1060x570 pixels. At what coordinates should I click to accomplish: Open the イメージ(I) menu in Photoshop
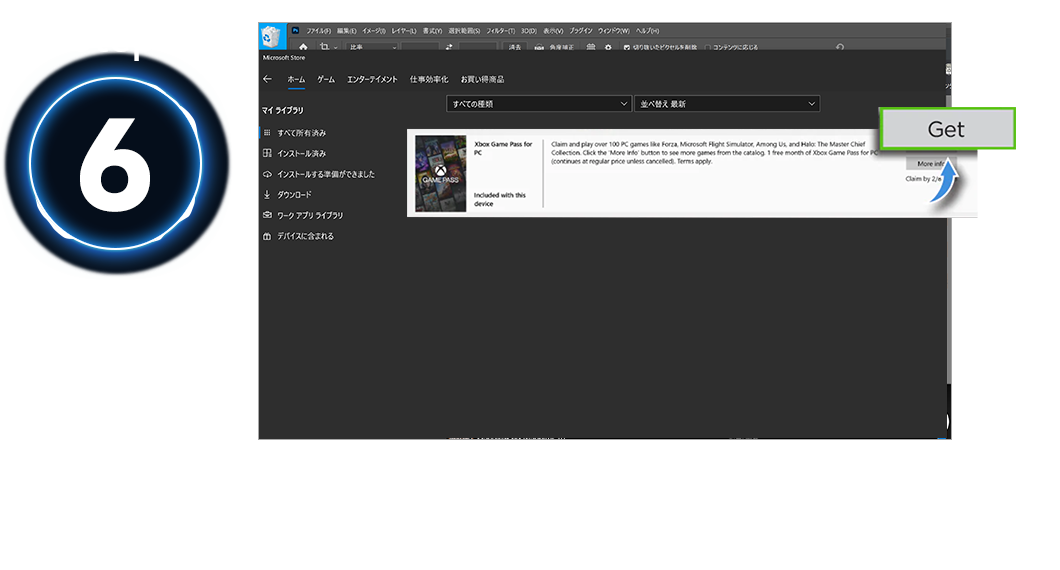click(374, 31)
